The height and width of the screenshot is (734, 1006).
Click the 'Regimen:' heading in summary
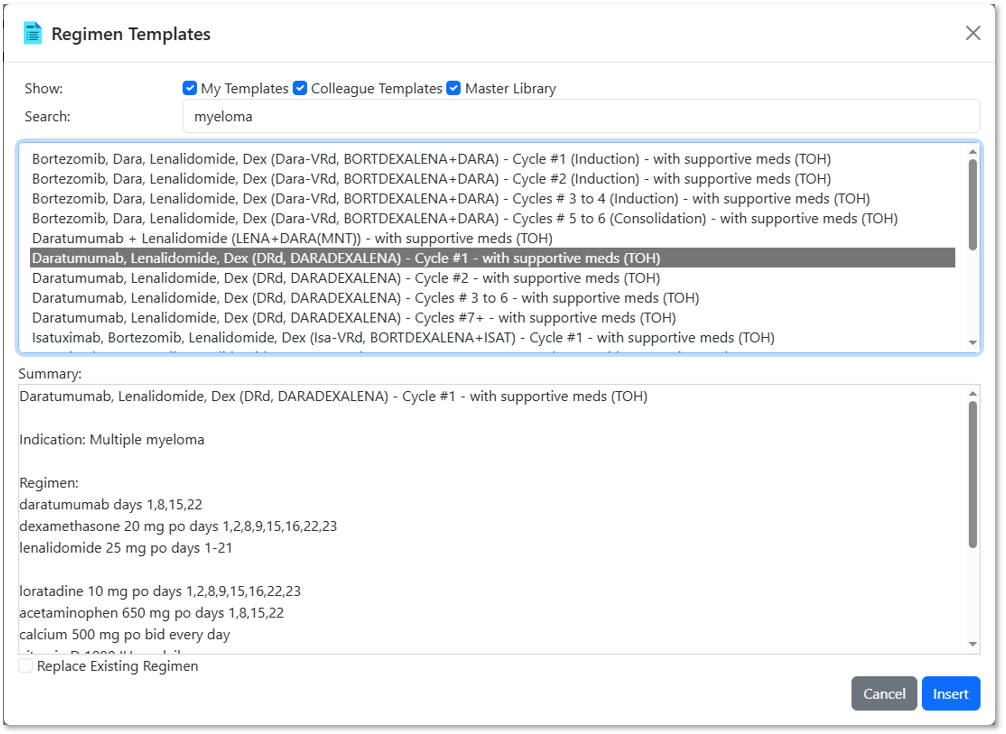49,482
